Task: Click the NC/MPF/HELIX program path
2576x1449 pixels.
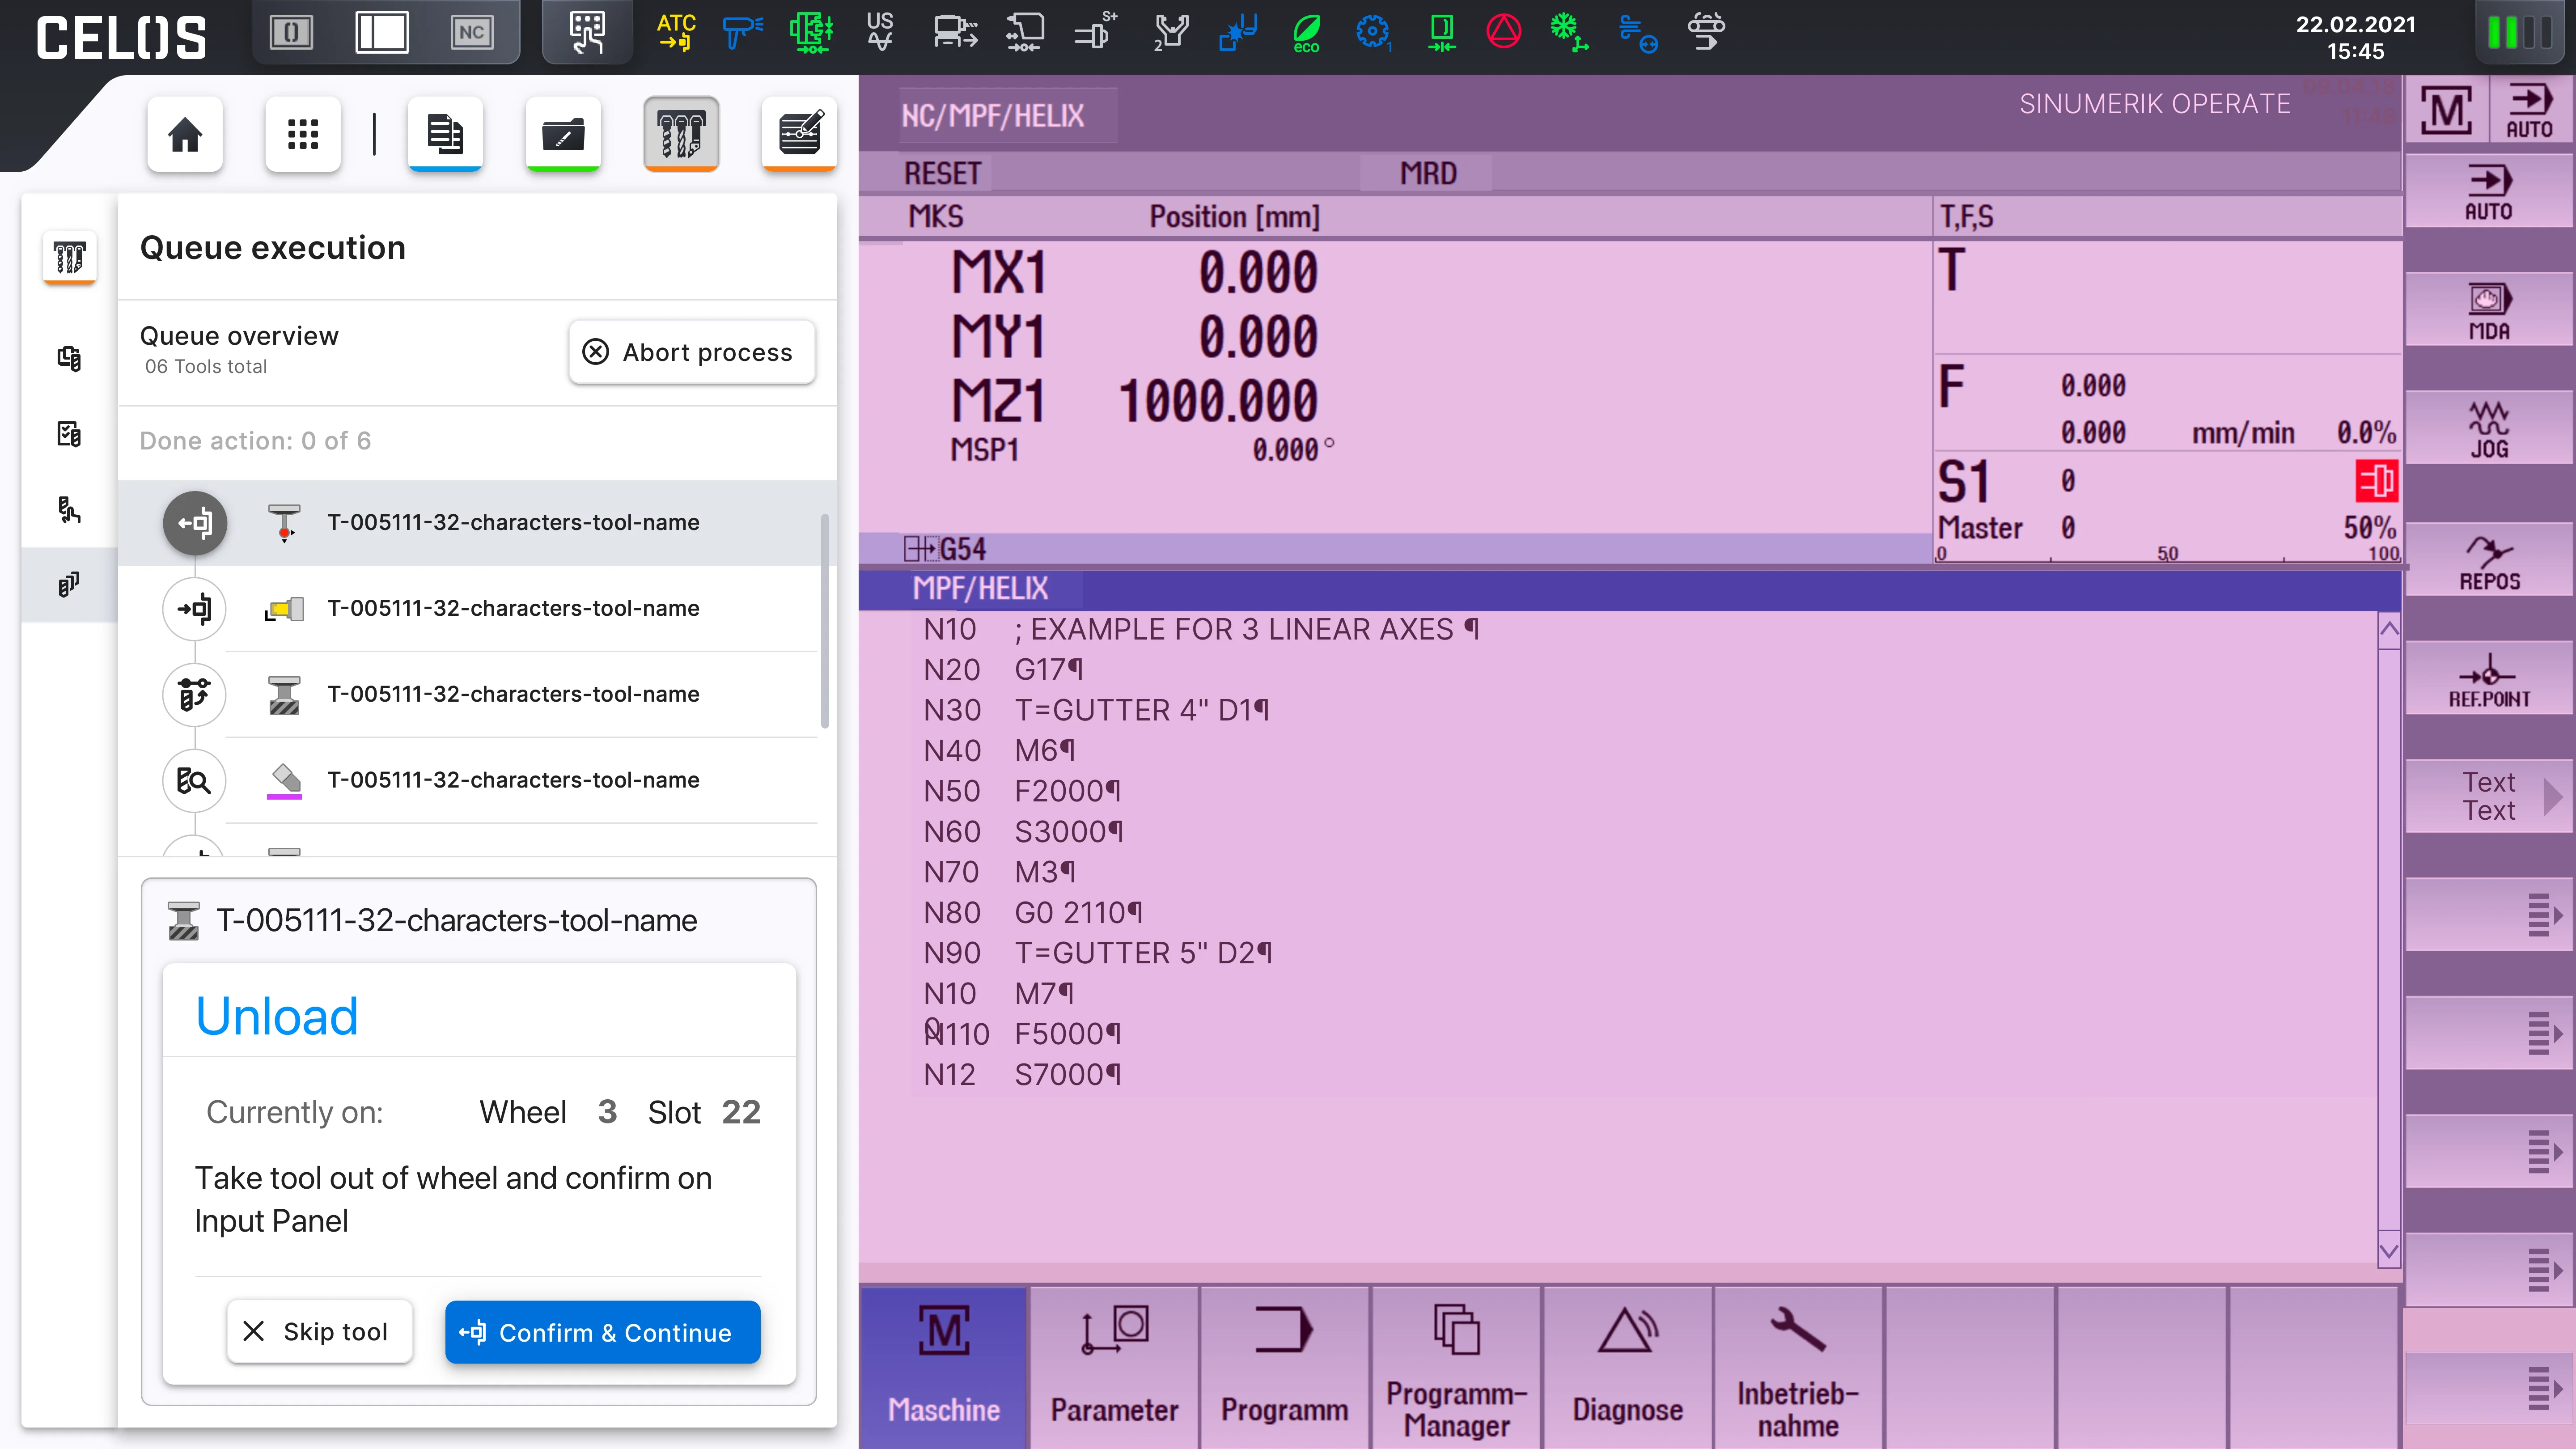Action: click(992, 115)
